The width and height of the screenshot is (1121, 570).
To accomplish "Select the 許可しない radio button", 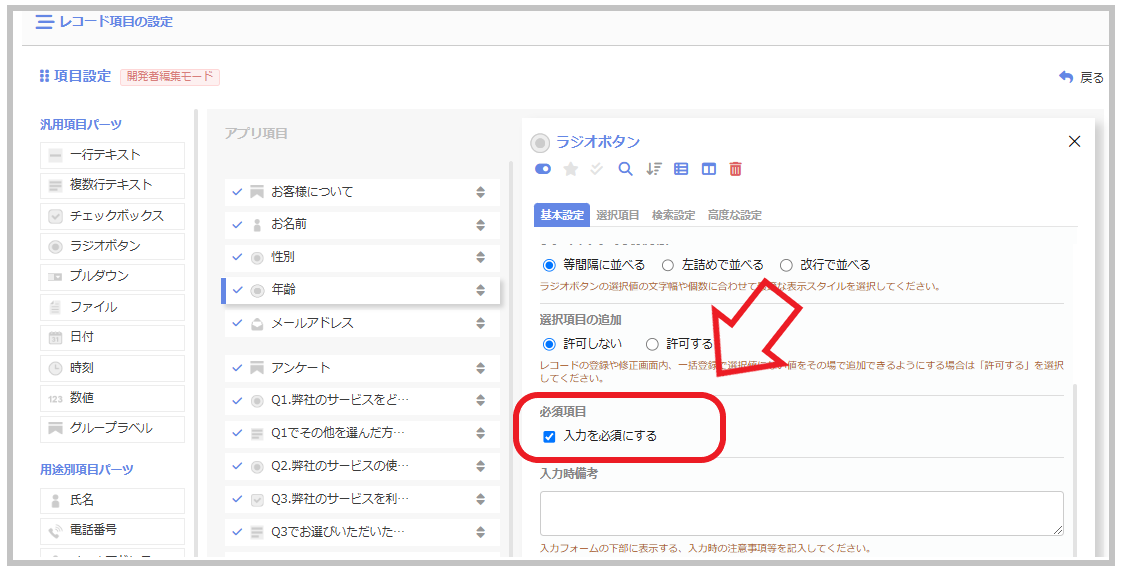I will pos(549,344).
